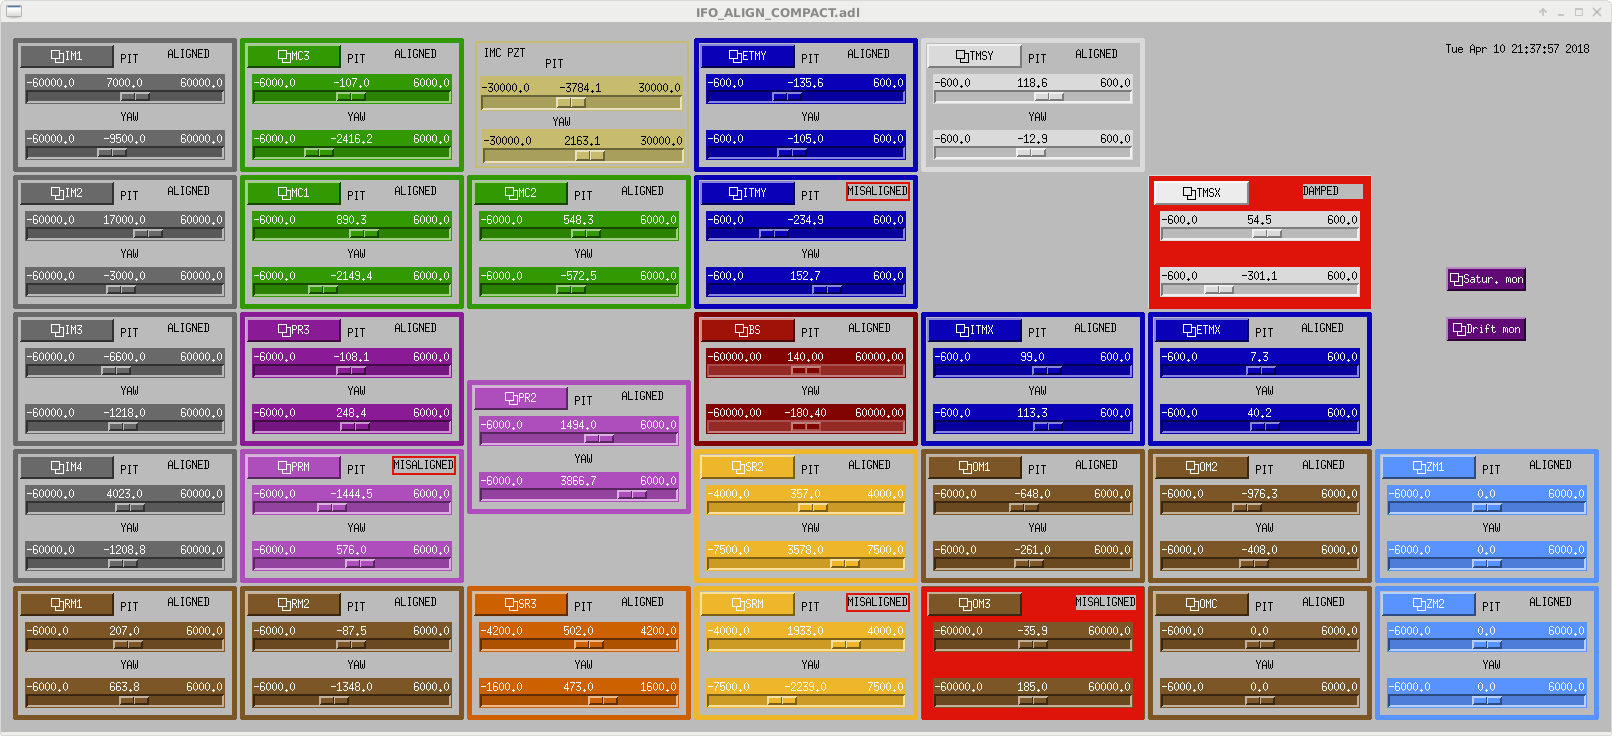Image resolution: width=1612 pixels, height=736 pixels.
Task: Open the SR3 related display button
Action: coord(520,604)
